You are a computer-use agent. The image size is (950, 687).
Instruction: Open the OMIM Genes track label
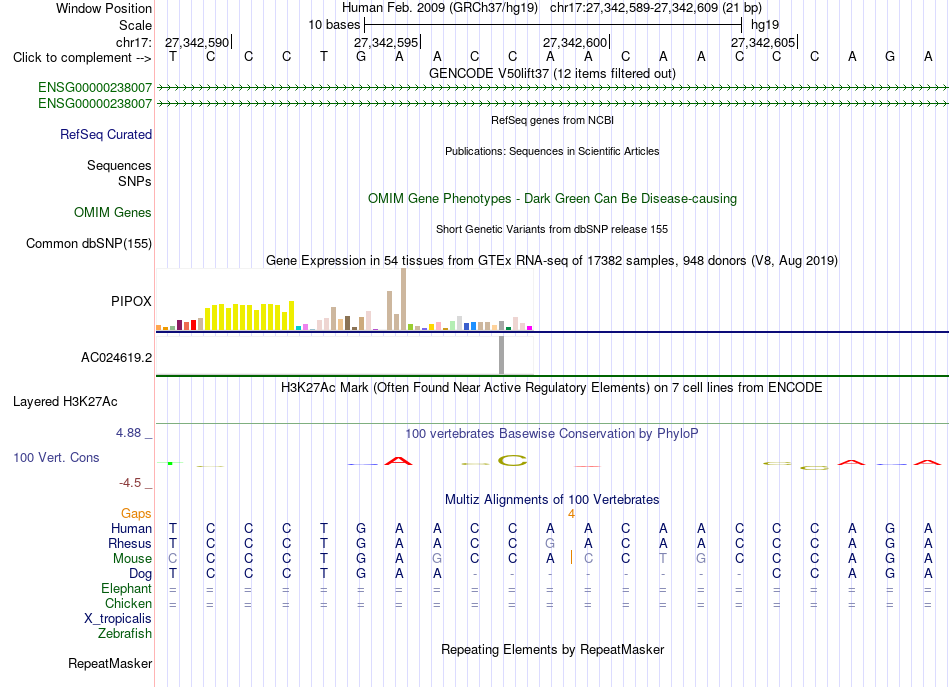pyautogui.click(x=113, y=213)
